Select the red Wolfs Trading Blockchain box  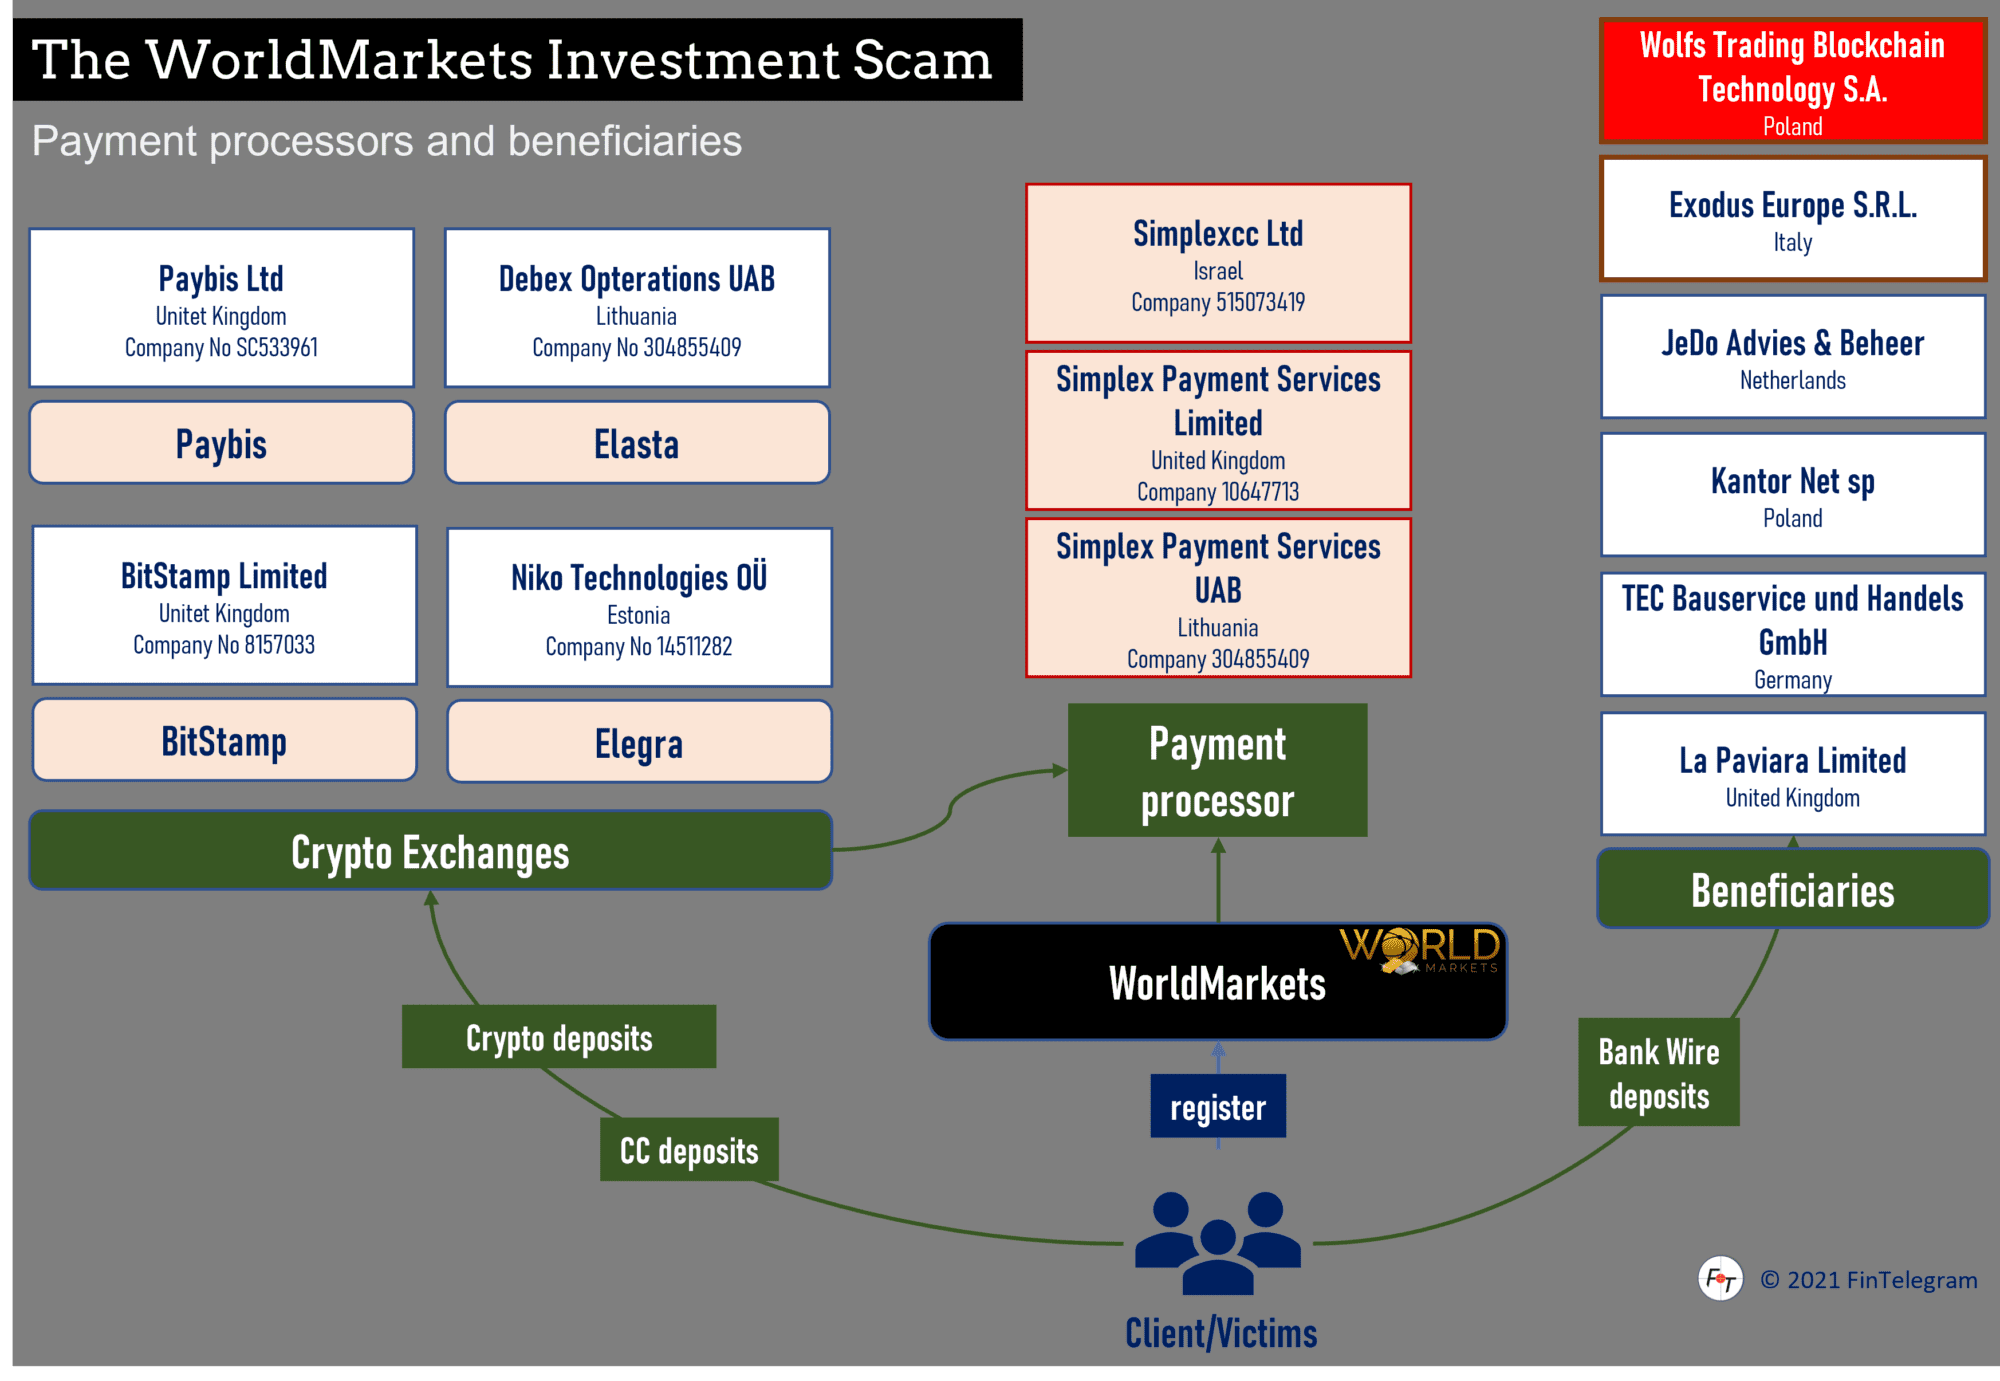click(x=1793, y=81)
